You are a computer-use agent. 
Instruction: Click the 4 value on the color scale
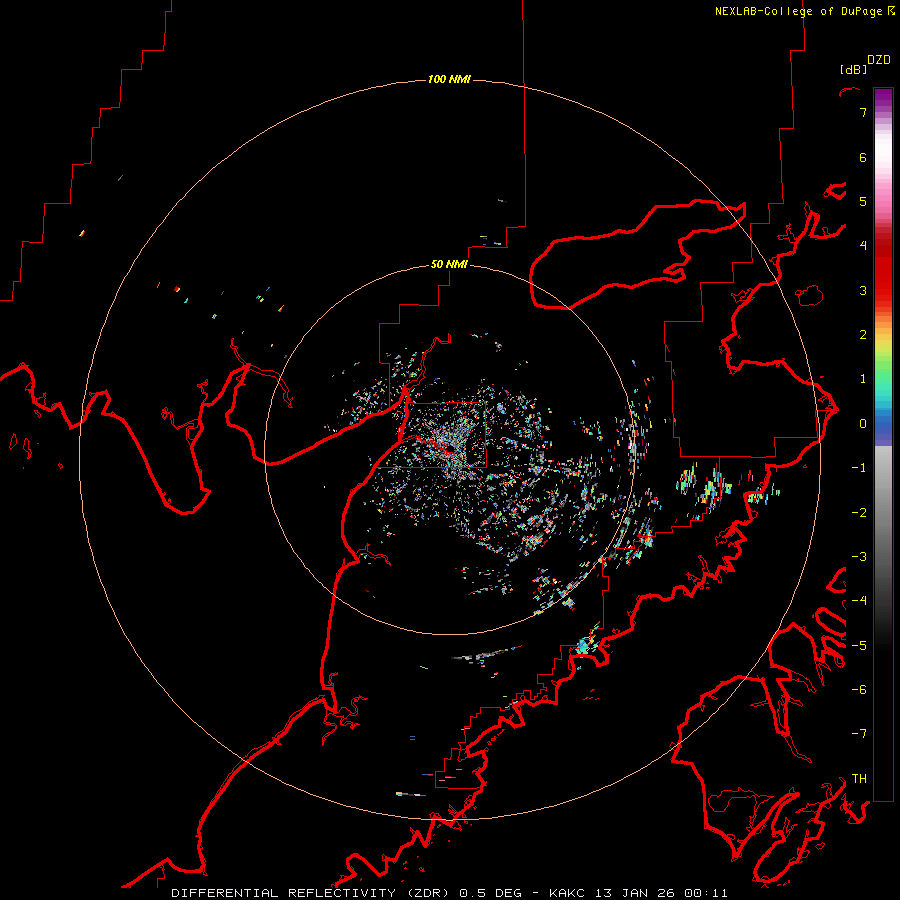click(x=863, y=246)
